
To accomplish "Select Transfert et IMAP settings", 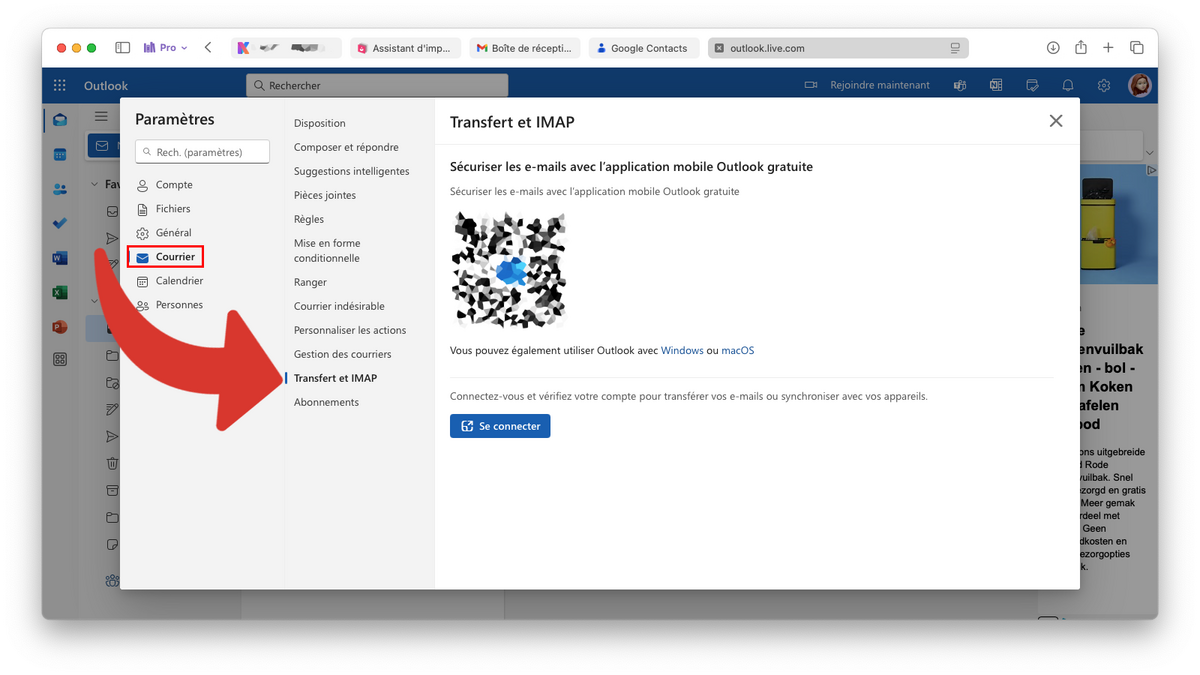I will 335,378.
